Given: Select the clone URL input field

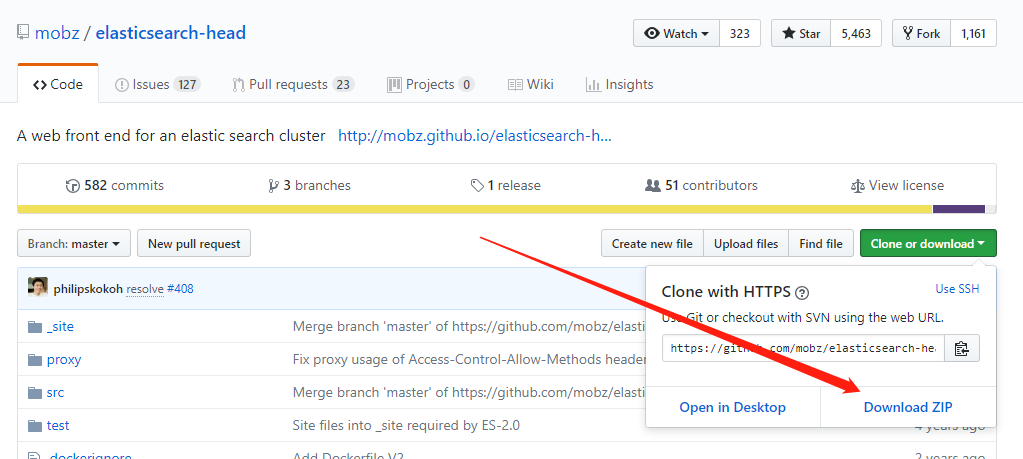Looking at the screenshot, I should click(803, 348).
